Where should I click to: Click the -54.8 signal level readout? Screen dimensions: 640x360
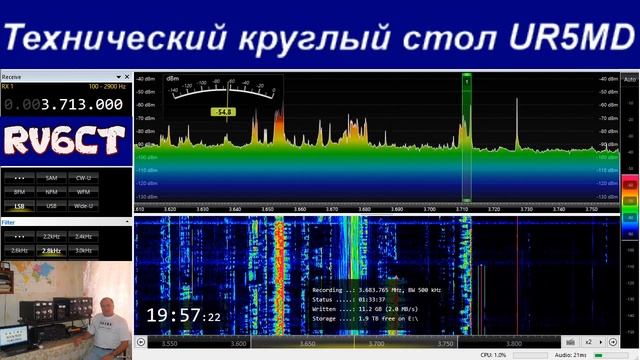[x=223, y=112]
